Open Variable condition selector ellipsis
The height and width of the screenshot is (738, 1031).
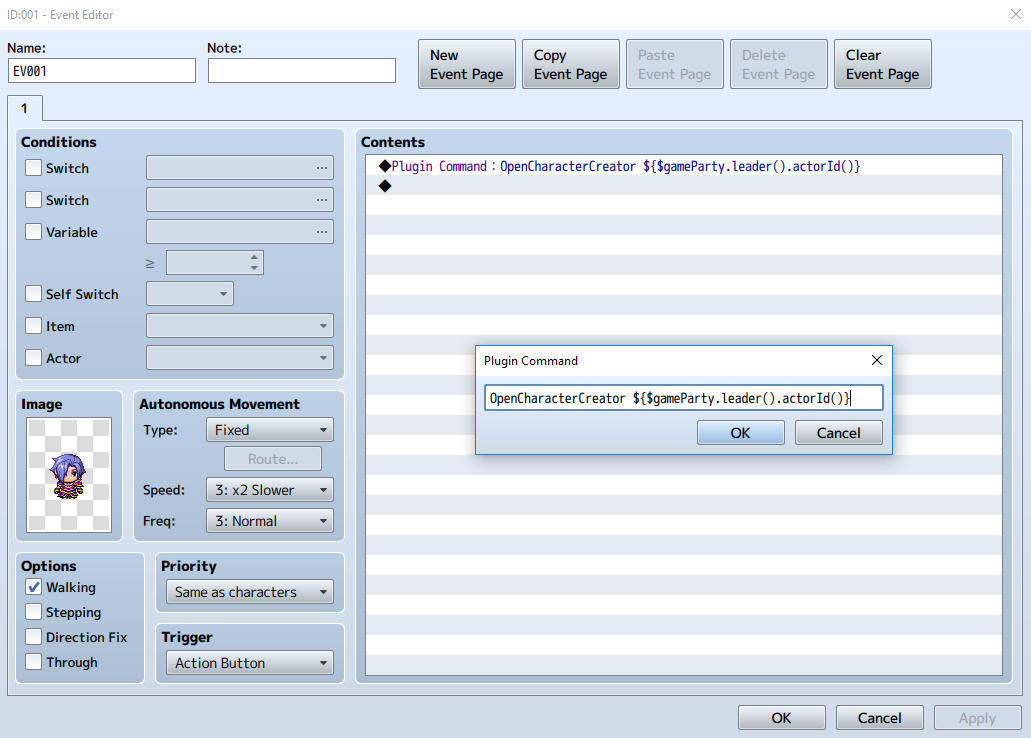[321, 232]
